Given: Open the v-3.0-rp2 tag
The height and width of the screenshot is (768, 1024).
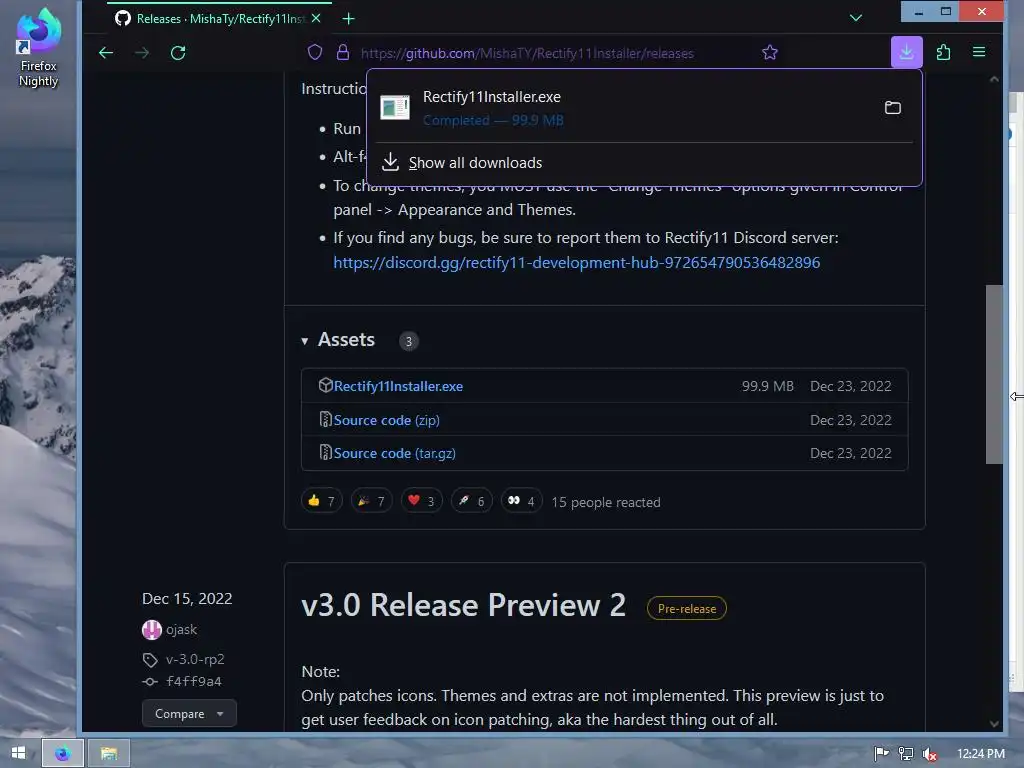Looking at the screenshot, I should coord(195,660).
